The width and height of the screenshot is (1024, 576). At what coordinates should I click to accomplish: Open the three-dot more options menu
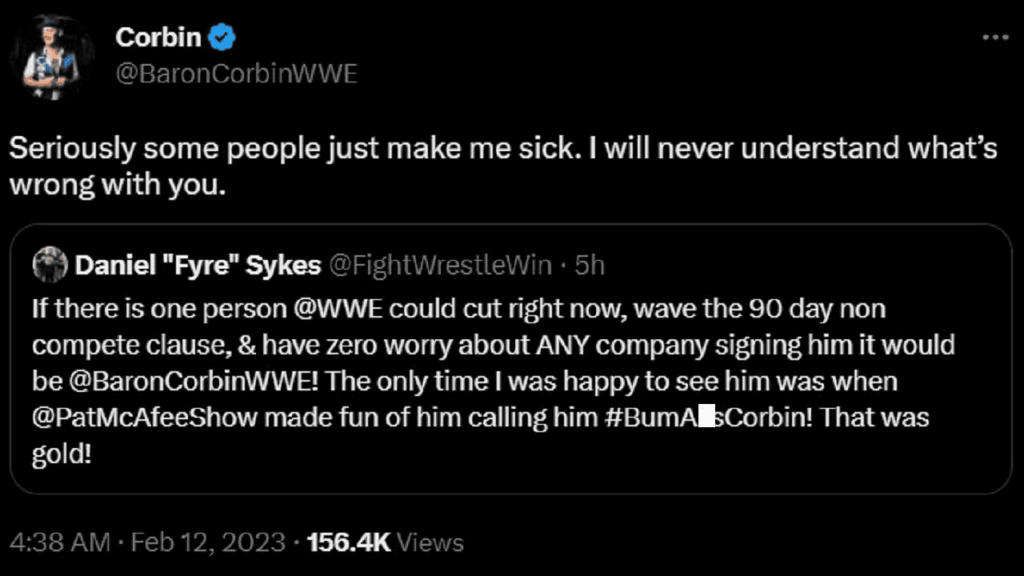[x=995, y=37]
